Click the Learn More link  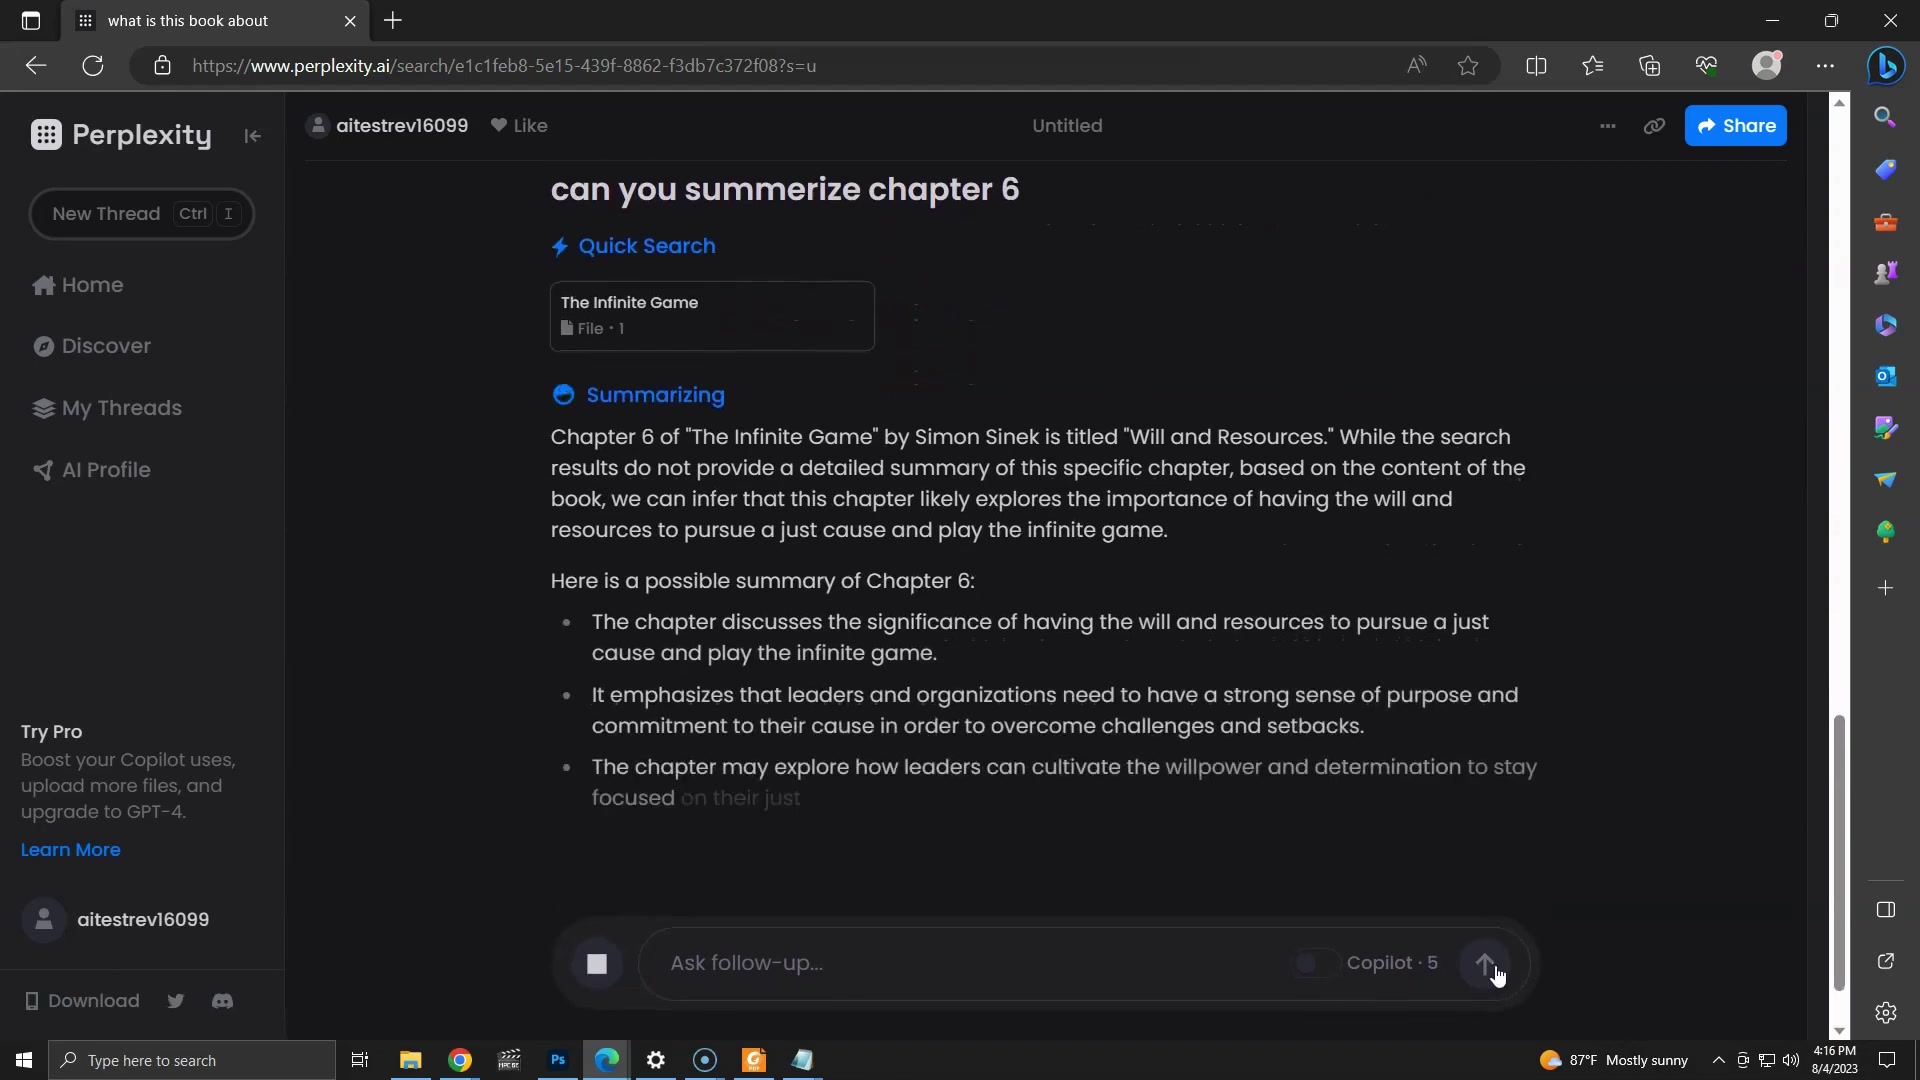[70, 850]
